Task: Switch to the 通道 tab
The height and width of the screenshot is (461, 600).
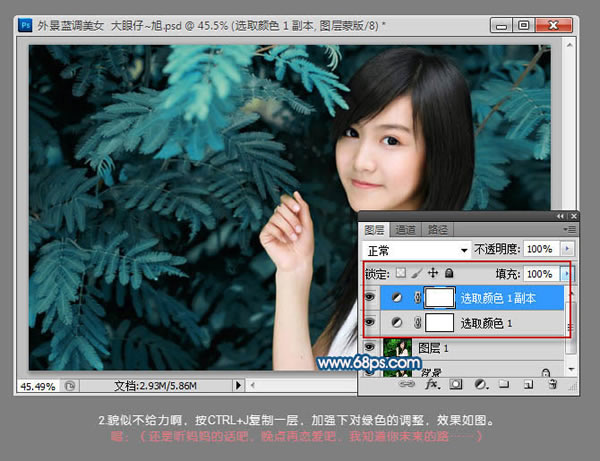Action: coord(405,228)
